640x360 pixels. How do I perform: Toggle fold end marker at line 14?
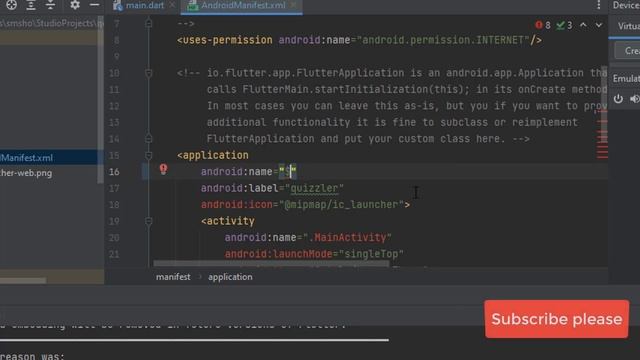149,139
